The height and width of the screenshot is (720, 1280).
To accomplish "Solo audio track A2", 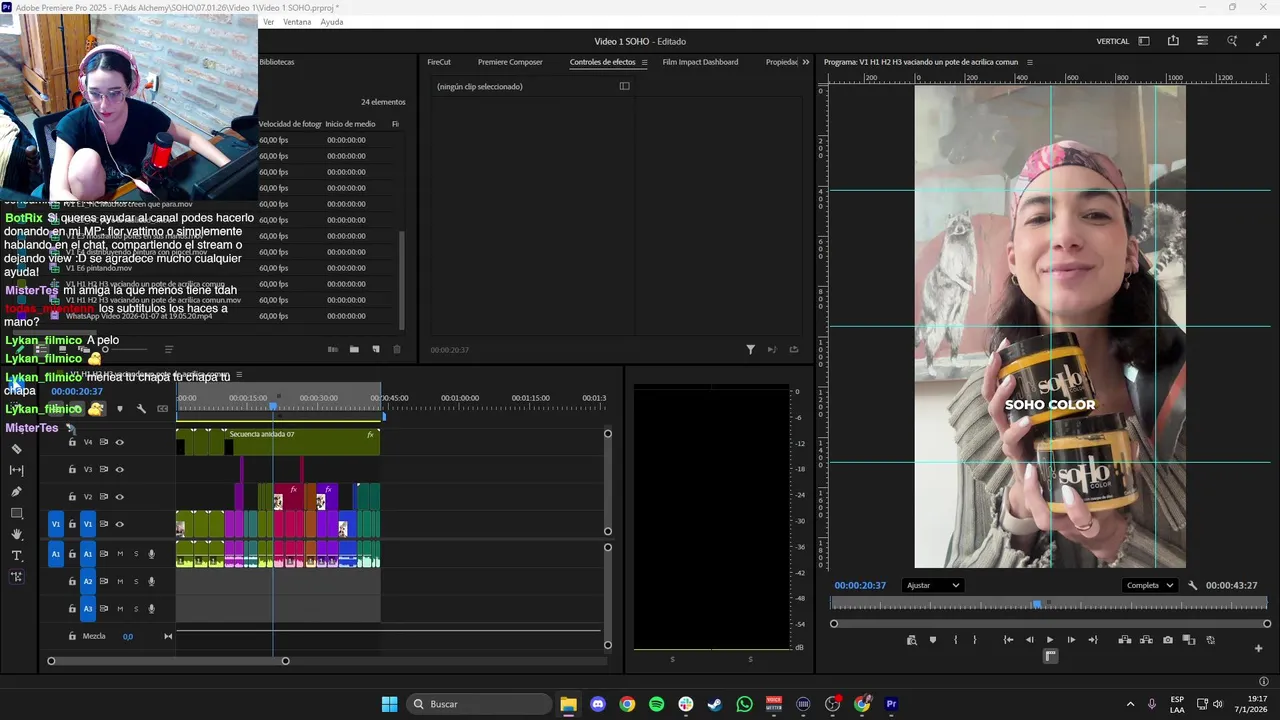I will tap(136, 581).
